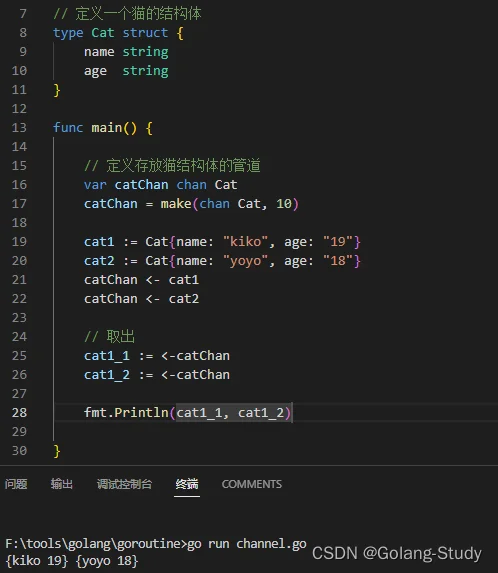Image resolution: width=498 pixels, height=573 pixels.
Task: Switch to the 输出 tab
Action: (x=62, y=484)
